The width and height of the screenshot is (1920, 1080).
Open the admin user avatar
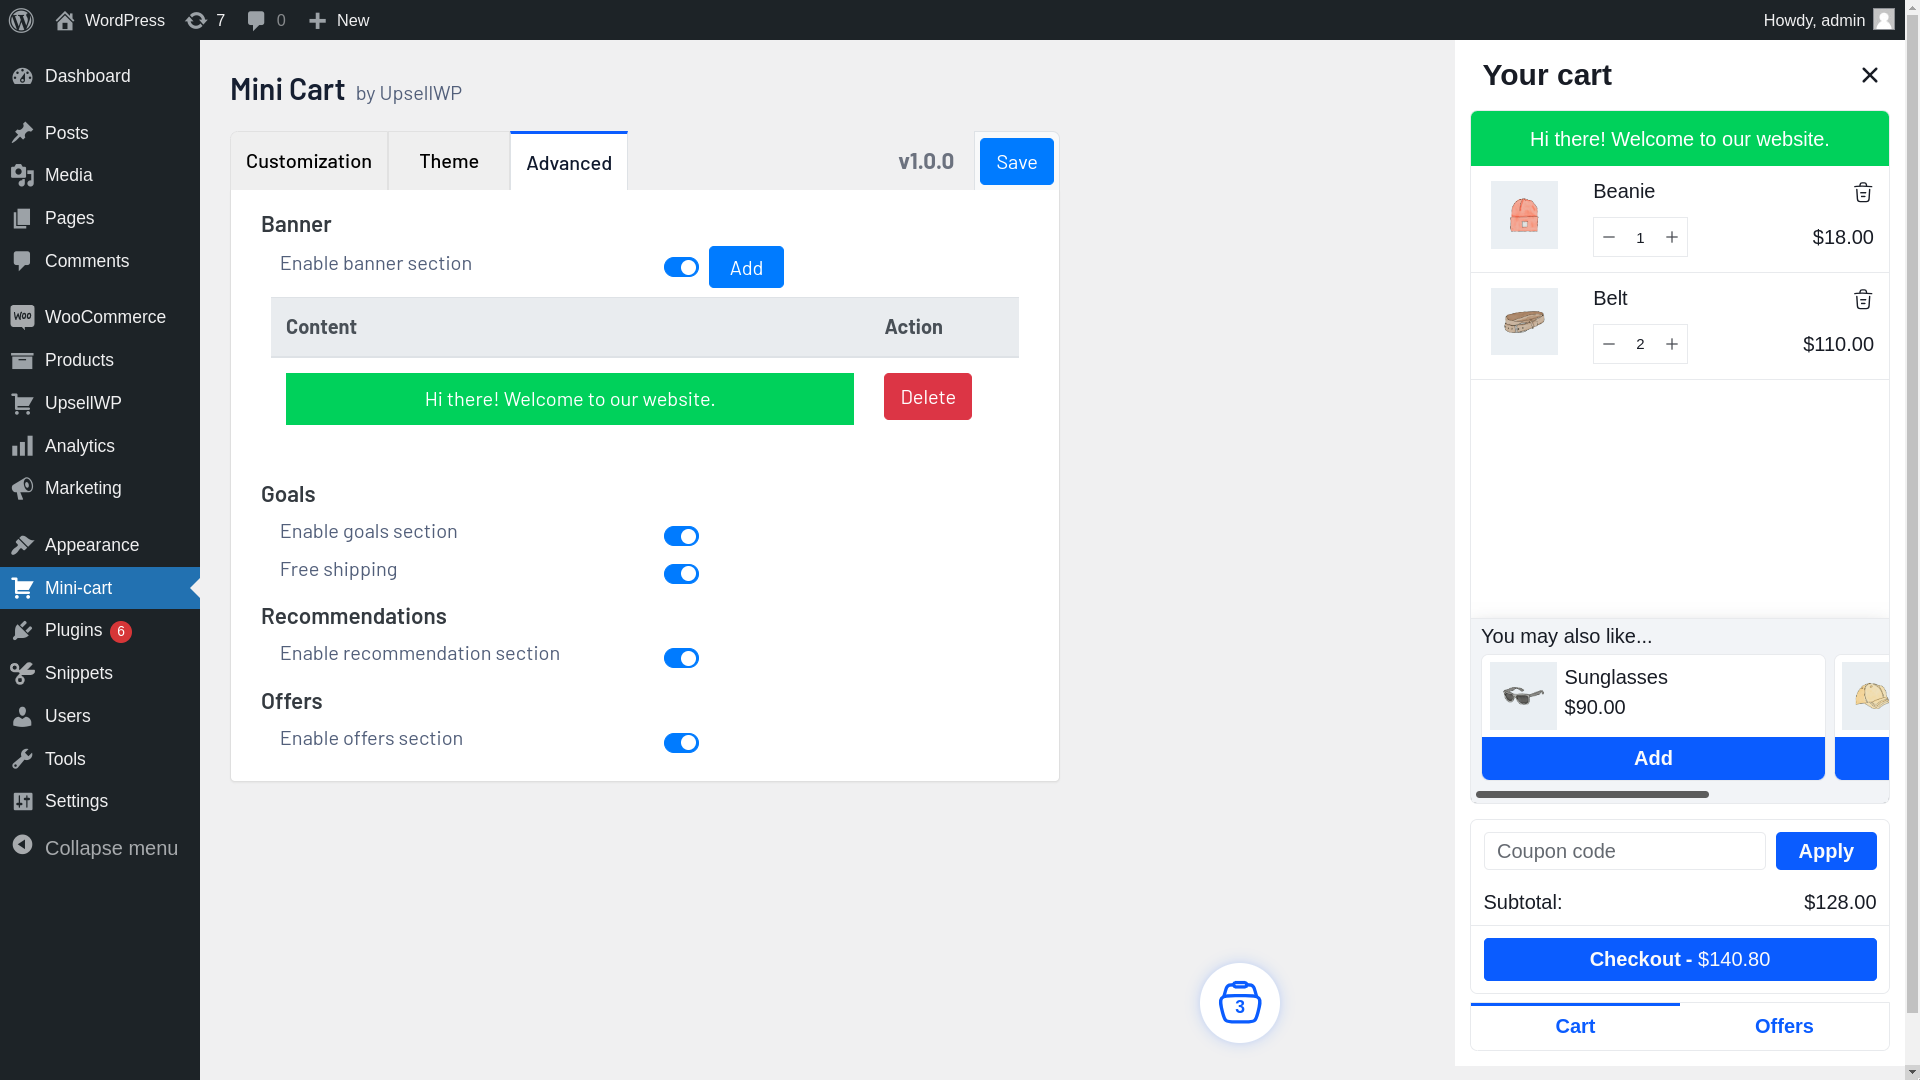click(1883, 20)
